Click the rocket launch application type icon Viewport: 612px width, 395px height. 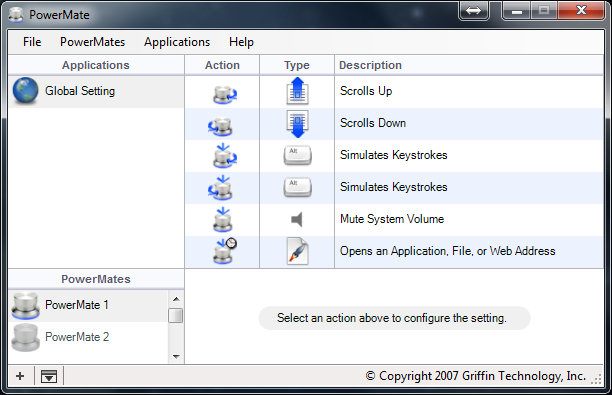[x=297, y=251]
